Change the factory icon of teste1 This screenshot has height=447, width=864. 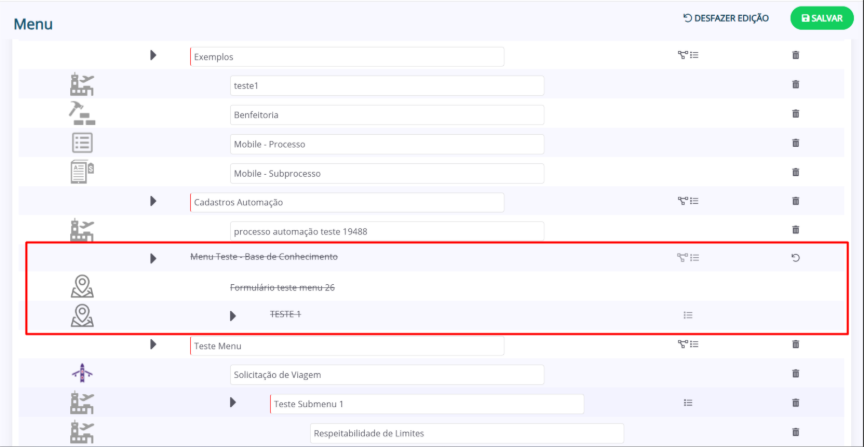click(82, 85)
